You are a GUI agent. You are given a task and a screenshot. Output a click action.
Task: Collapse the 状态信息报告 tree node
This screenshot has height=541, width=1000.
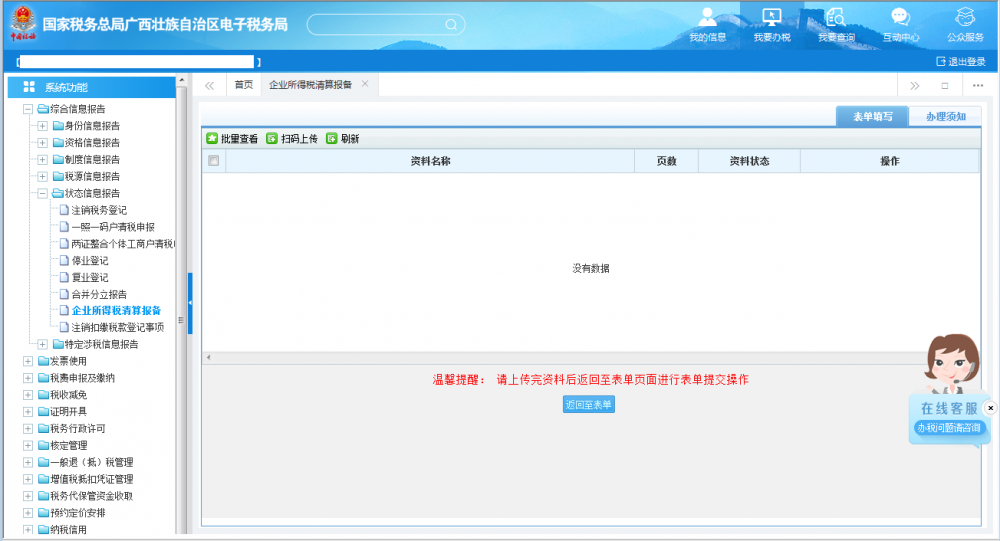(x=43, y=193)
